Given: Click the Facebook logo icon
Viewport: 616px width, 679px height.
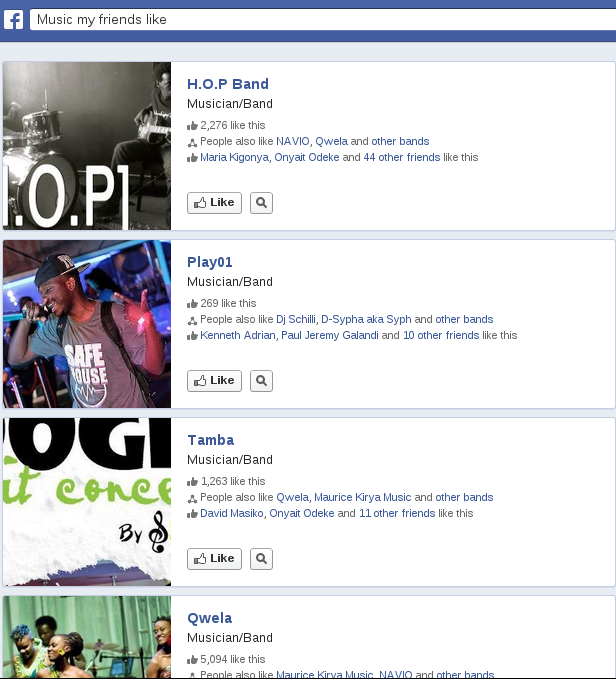Looking at the screenshot, I should tap(13, 20).
